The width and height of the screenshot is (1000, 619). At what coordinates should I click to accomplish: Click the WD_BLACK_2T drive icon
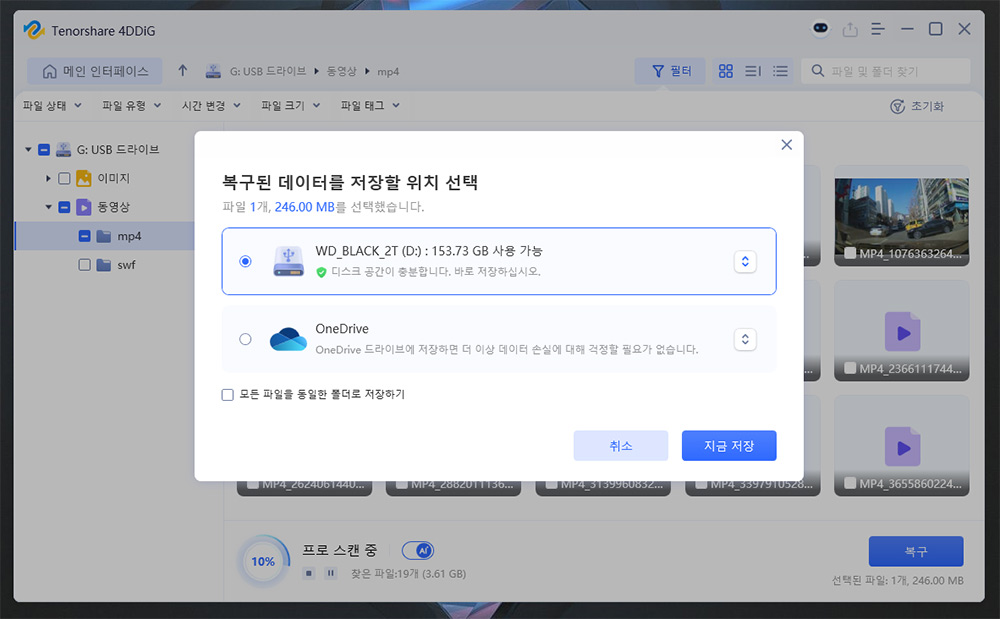289,261
